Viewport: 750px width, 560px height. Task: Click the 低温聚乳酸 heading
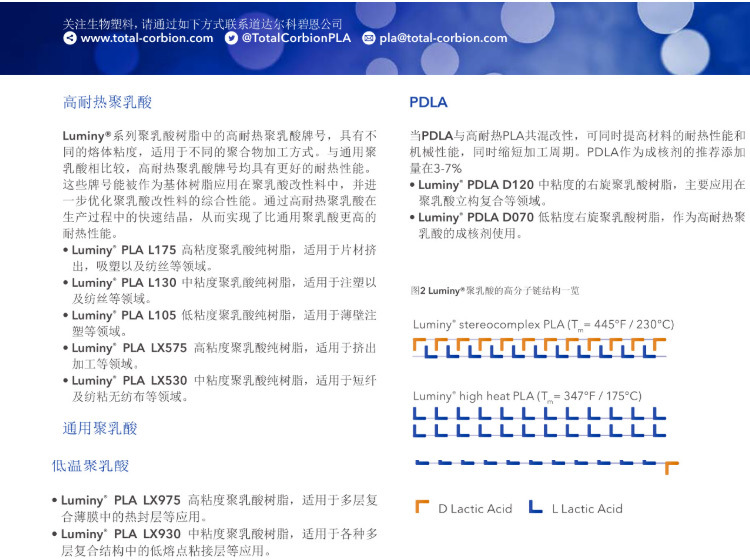[x=90, y=466]
